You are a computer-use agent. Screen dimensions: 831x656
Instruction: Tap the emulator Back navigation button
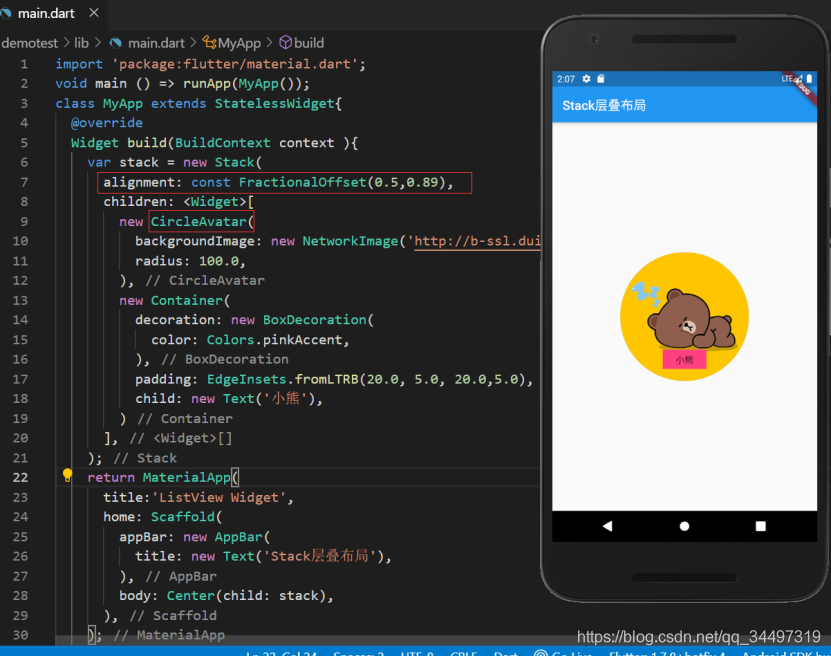coord(607,526)
